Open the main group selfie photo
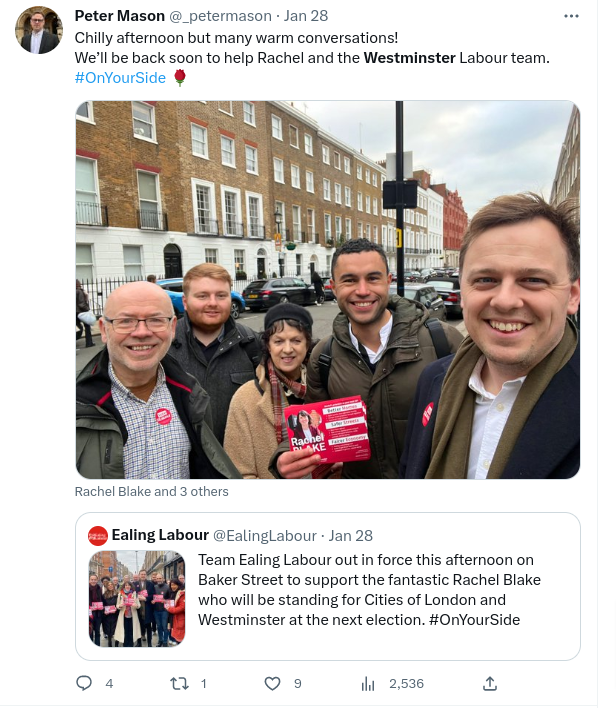The image size is (616, 708). pyautogui.click(x=328, y=289)
